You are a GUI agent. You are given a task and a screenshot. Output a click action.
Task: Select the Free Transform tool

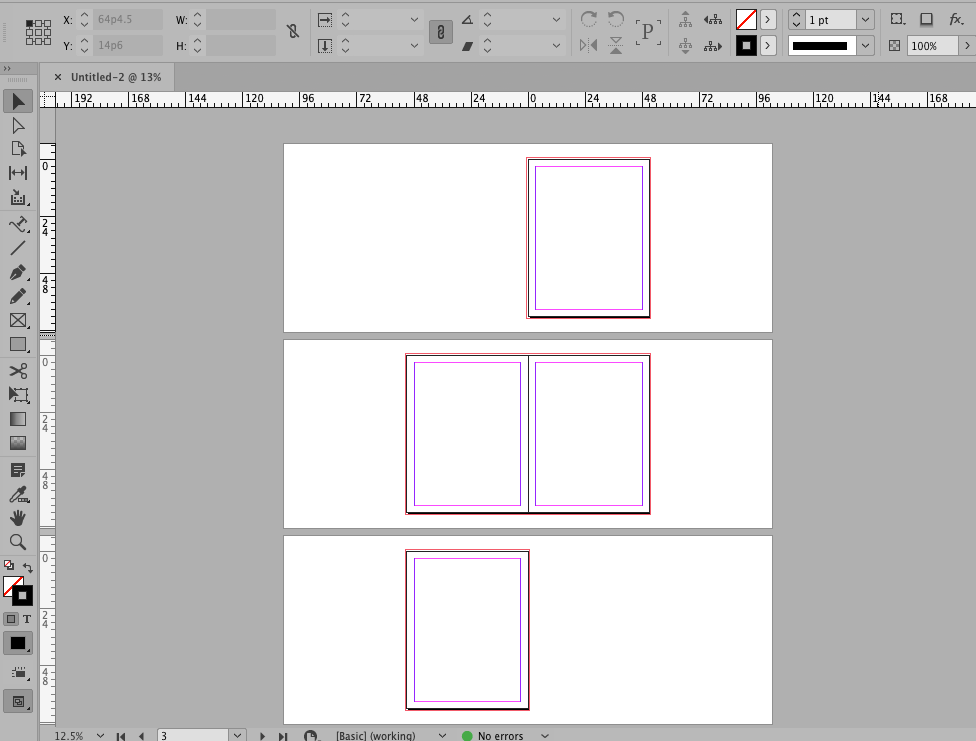tap(18, 395)
